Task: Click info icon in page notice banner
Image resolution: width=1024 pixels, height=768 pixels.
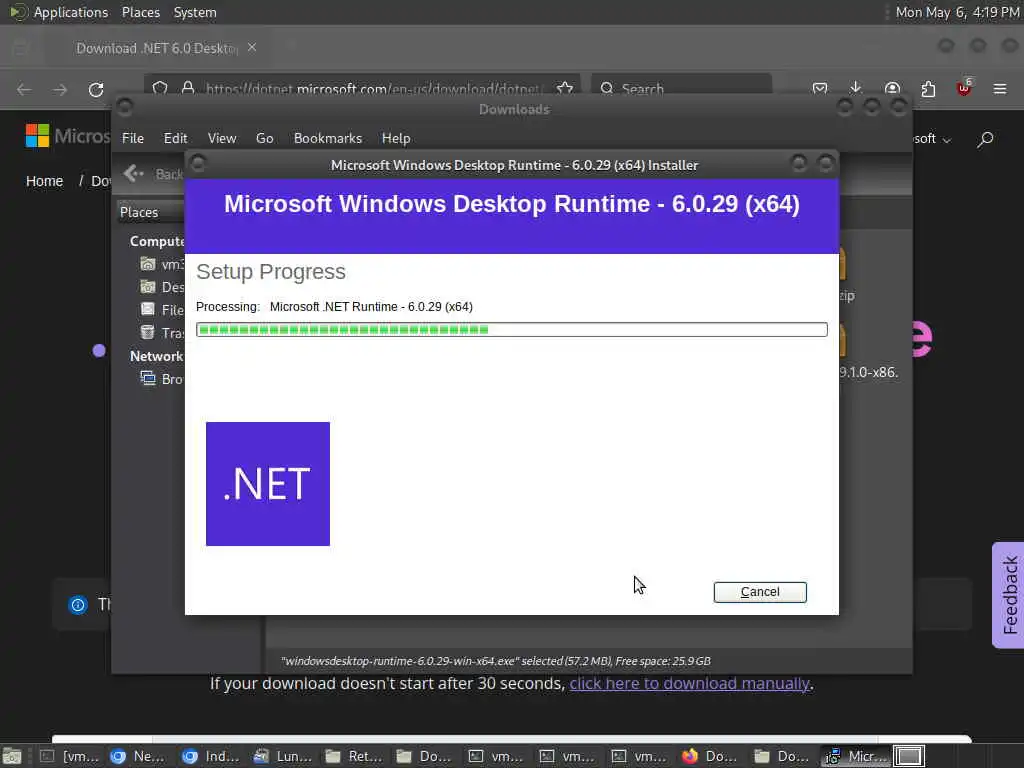Action: [x=78, y=605]
